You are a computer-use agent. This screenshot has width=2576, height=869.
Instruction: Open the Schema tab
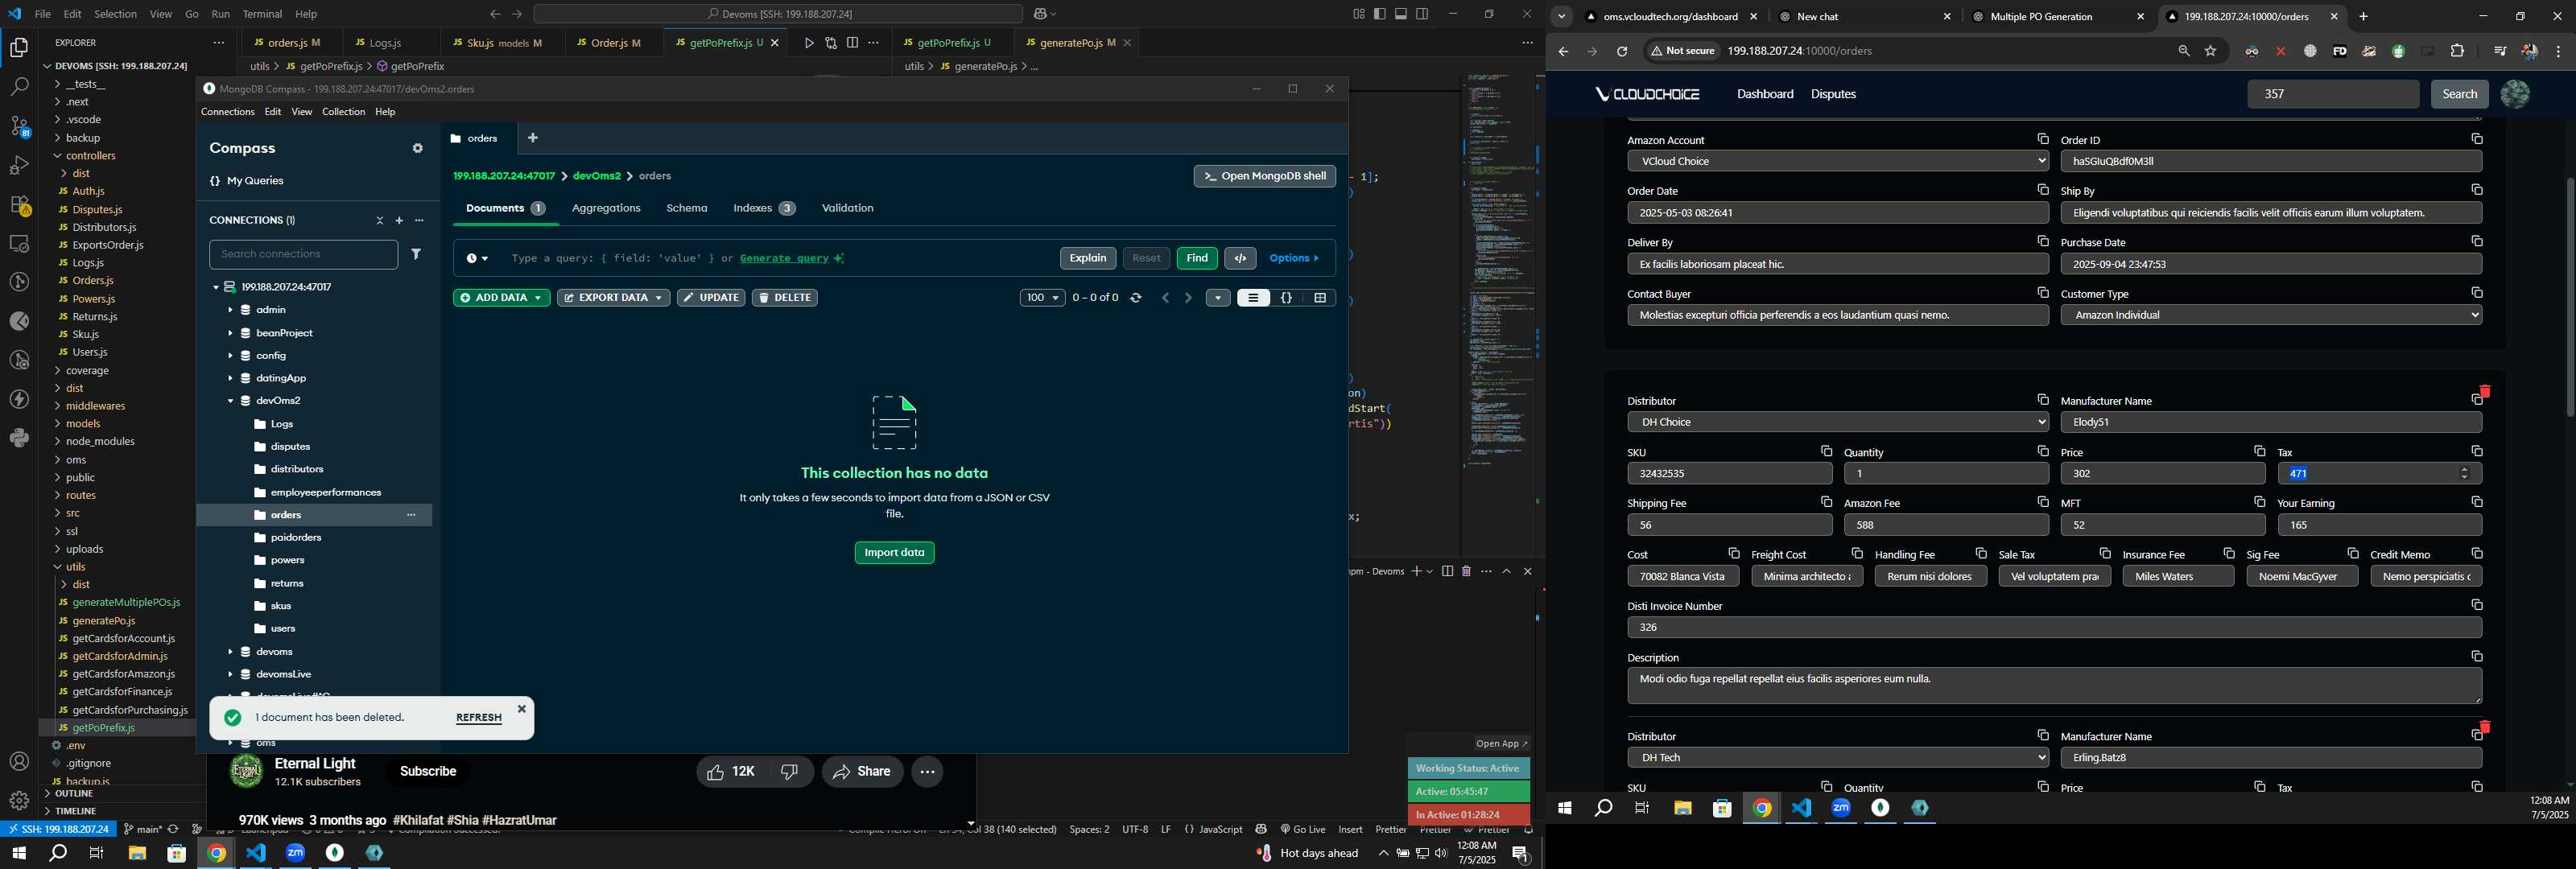686,208
